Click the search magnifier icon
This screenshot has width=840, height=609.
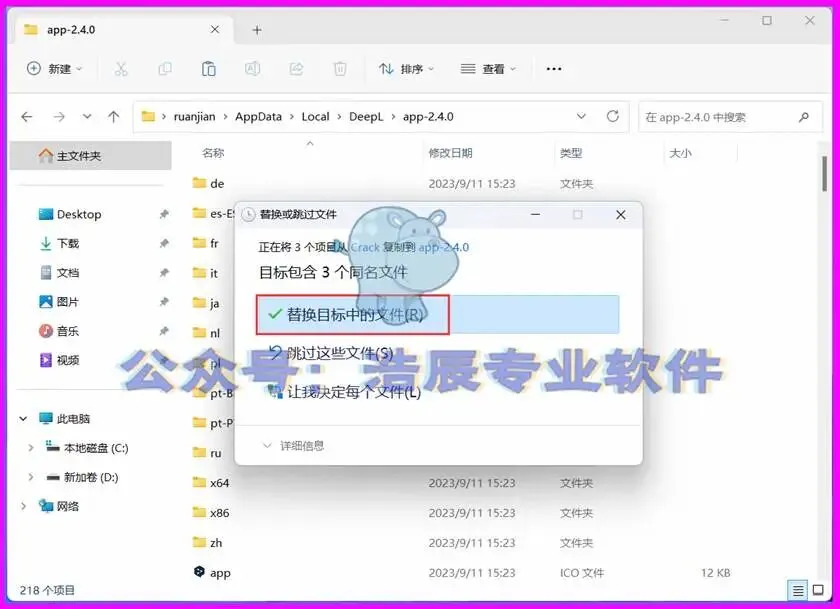pyautogui.click(x=804, y=117)
